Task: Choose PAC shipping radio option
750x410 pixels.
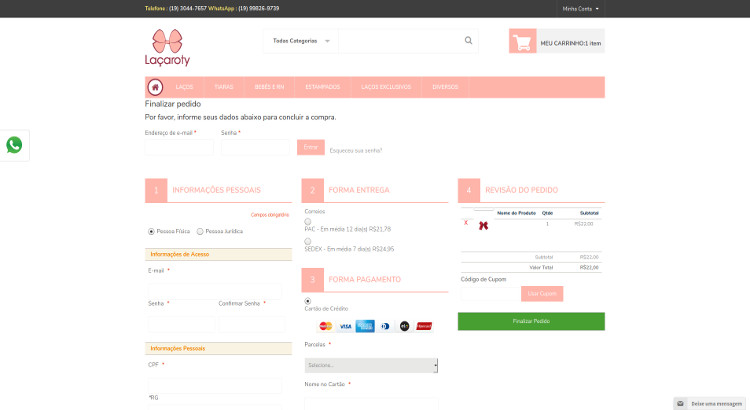Action: click(x=308, y=222)
